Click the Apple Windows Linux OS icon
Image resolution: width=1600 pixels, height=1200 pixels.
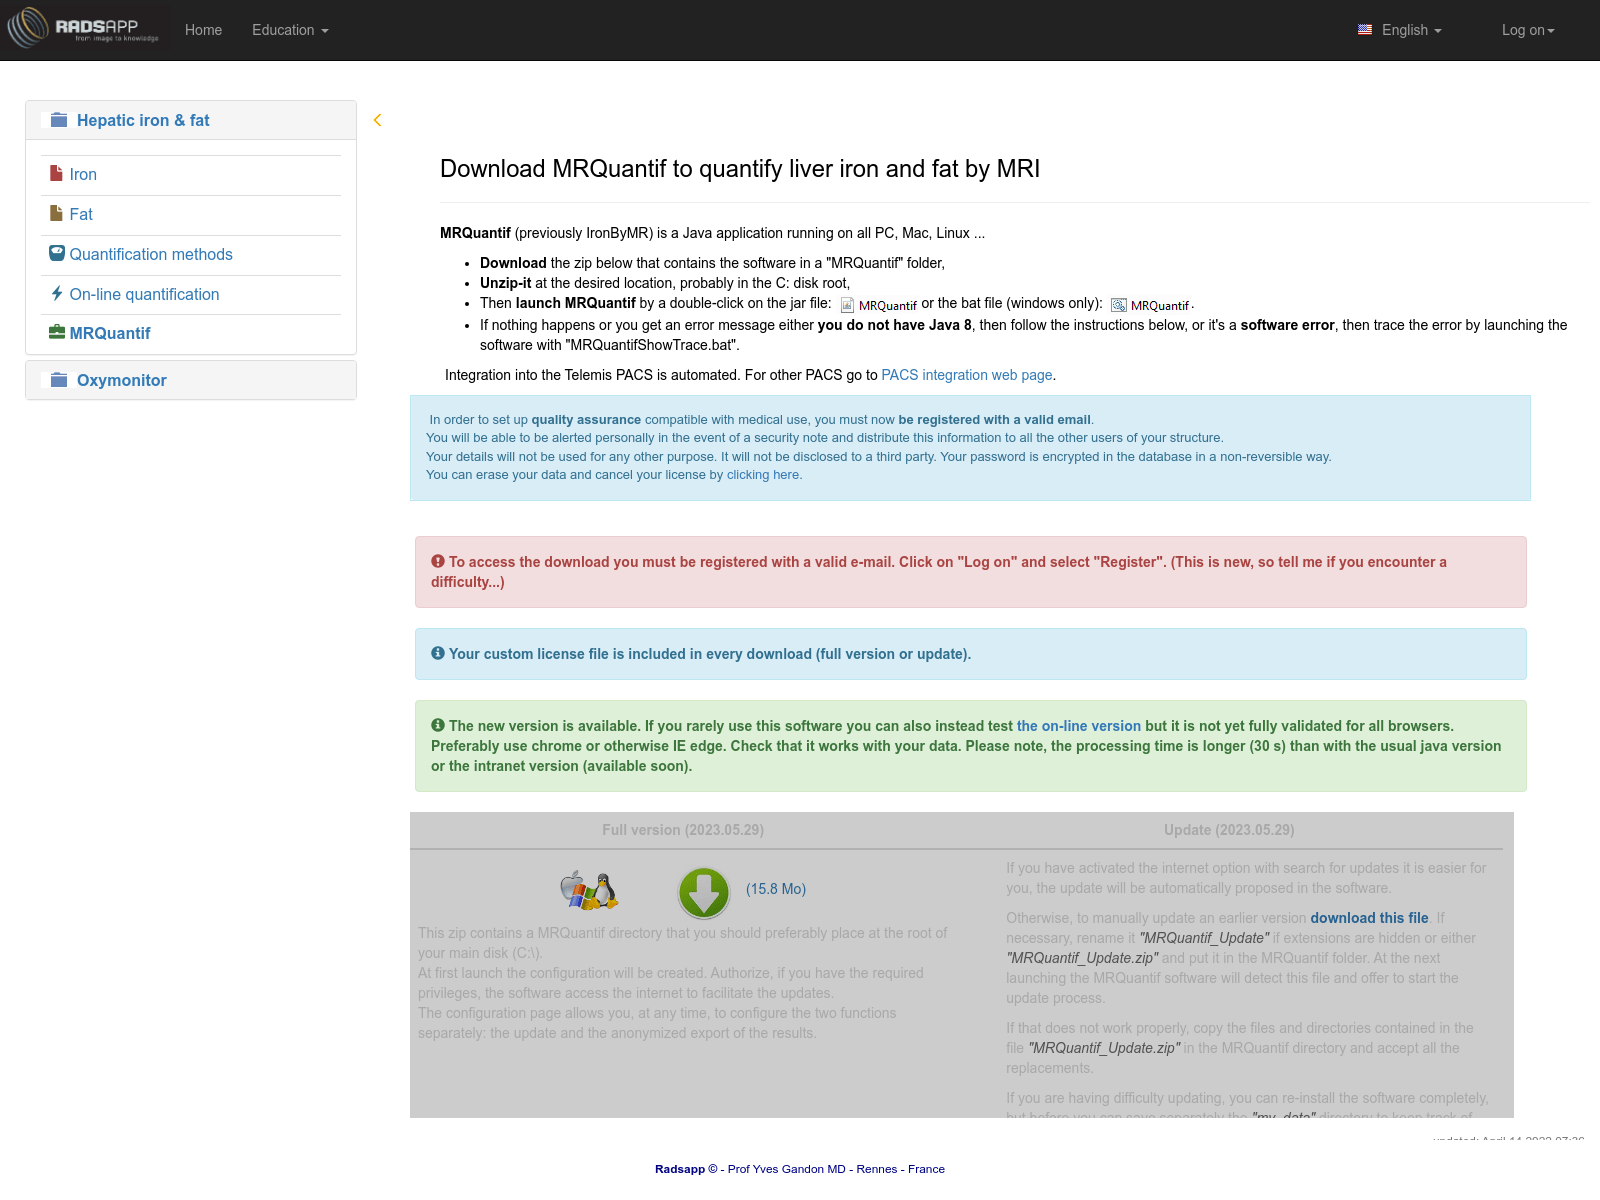(x=589, y=890)
